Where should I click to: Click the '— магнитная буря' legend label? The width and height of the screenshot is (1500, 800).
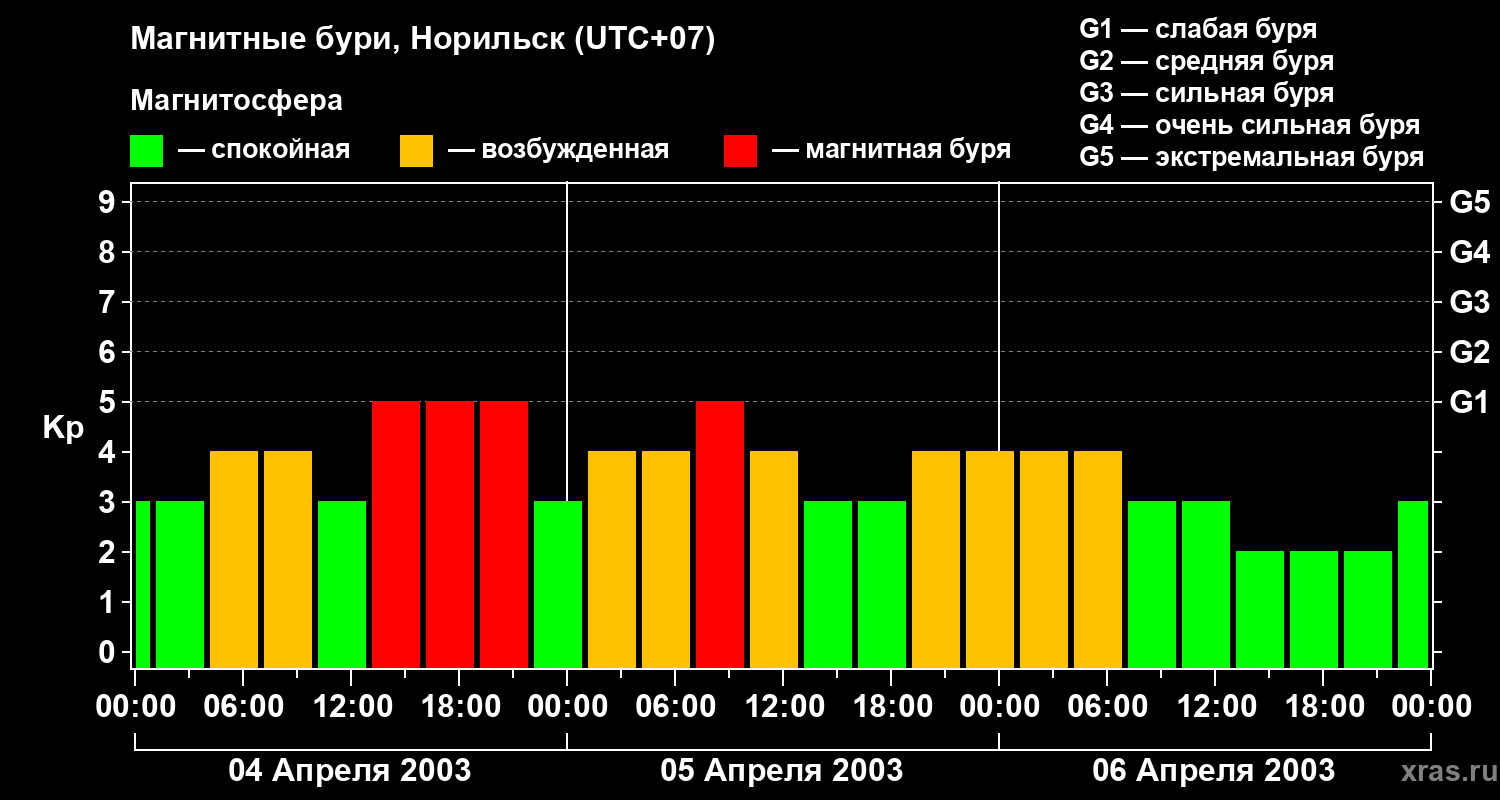coord(892,151)
